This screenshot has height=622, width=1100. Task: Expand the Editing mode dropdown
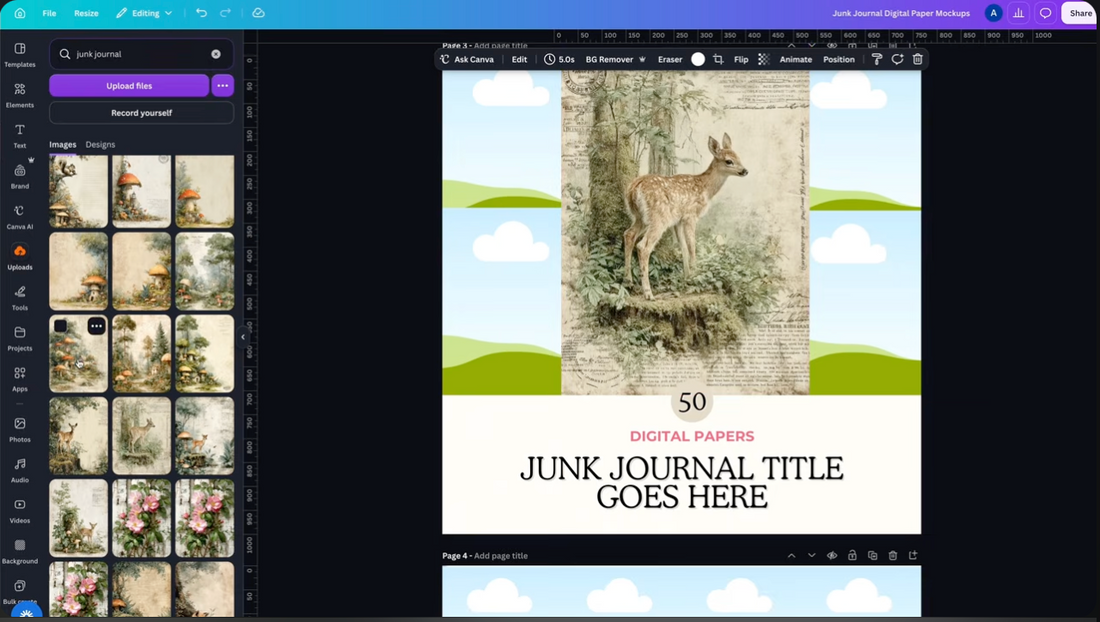coord(144,13)
